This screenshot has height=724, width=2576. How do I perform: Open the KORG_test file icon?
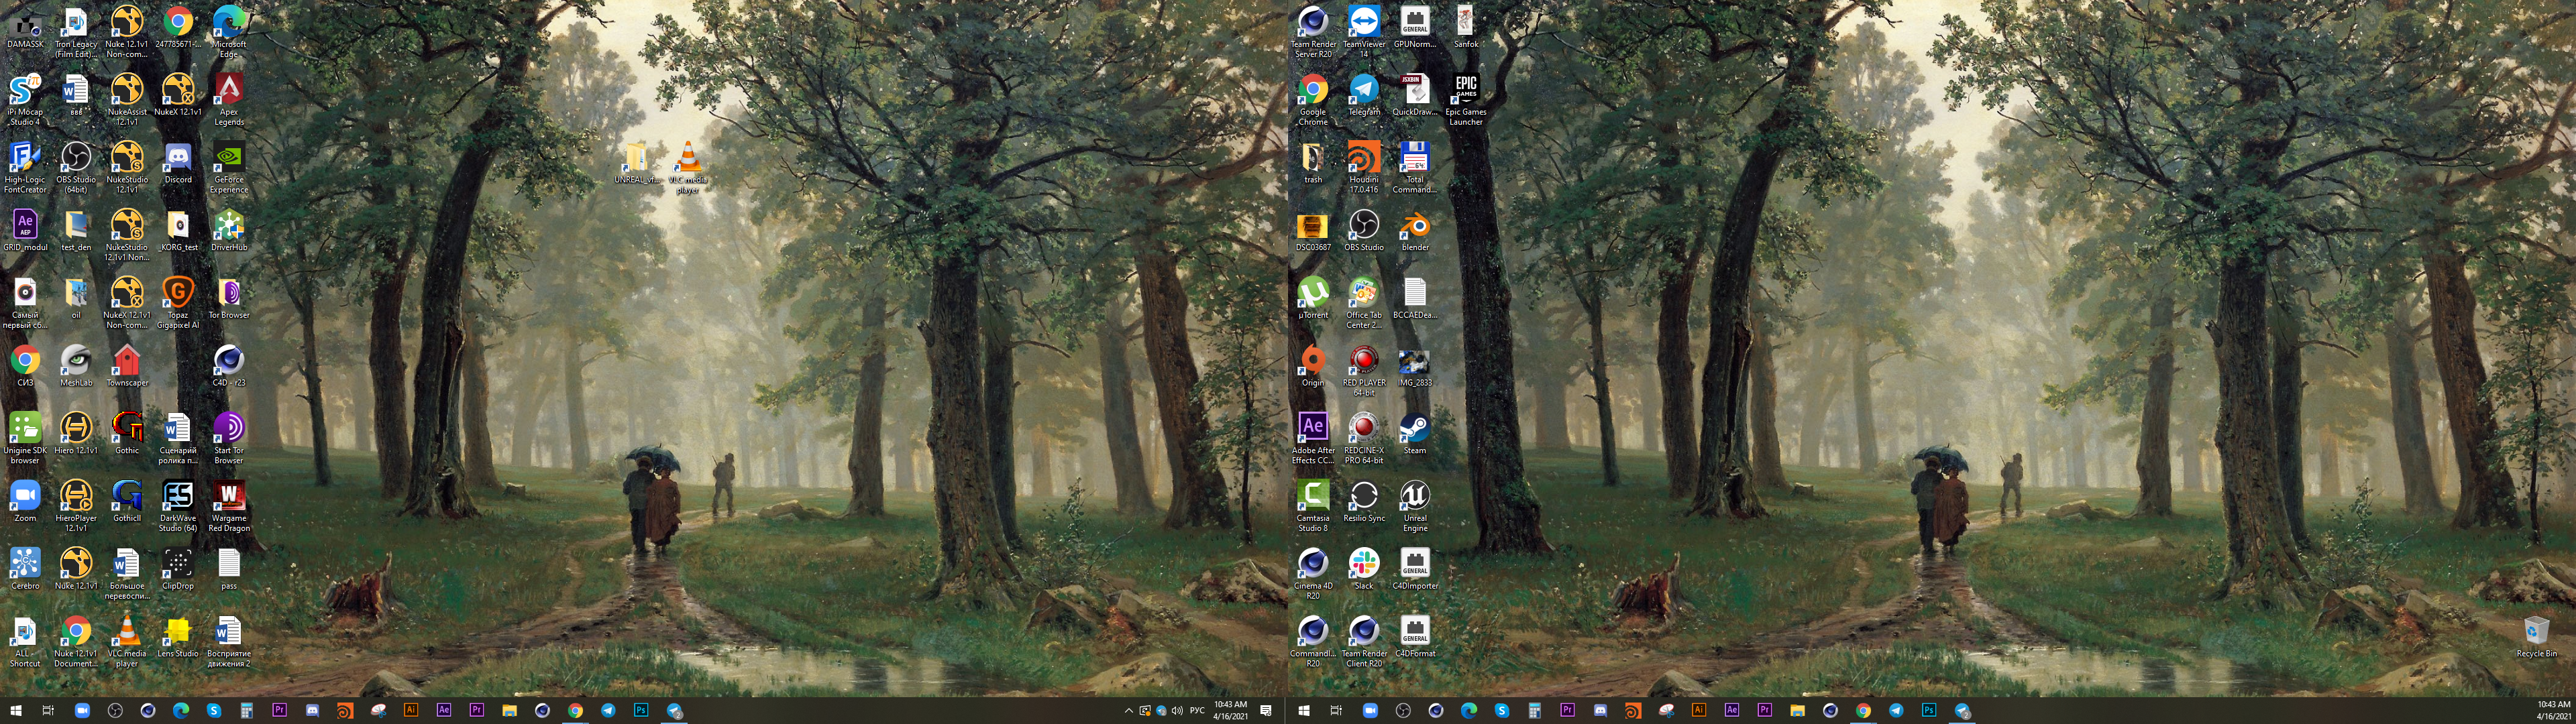(x=178, y=230)
